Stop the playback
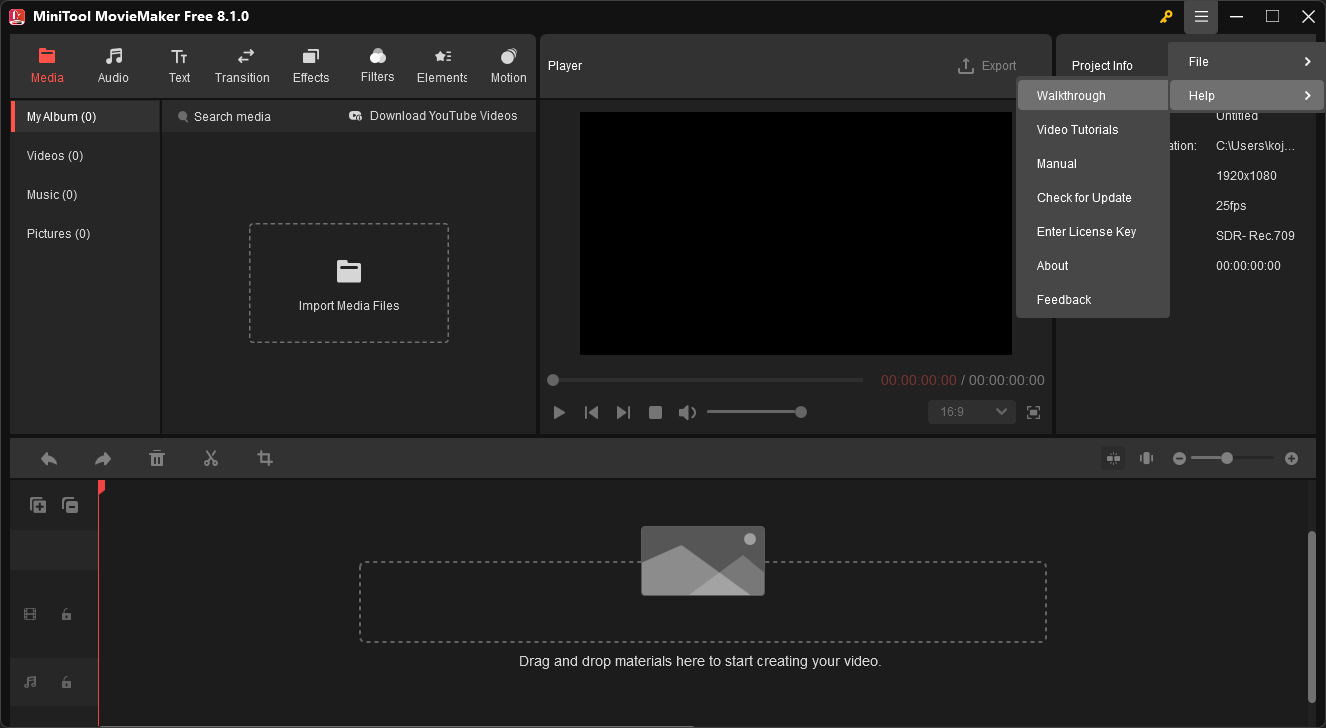Viewport: 1326px width, 728px height. click(655, 412)
